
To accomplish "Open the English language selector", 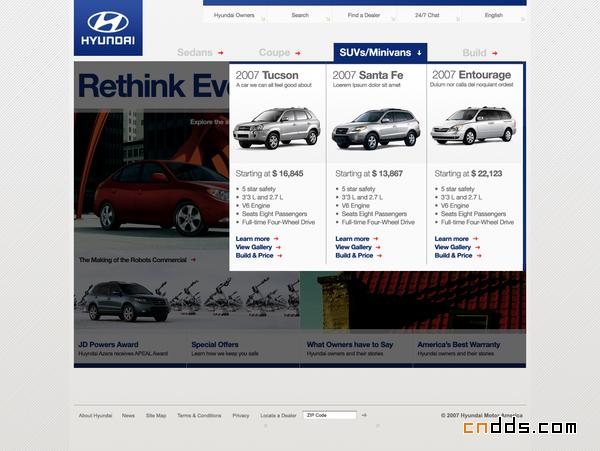I will (494, 15).
